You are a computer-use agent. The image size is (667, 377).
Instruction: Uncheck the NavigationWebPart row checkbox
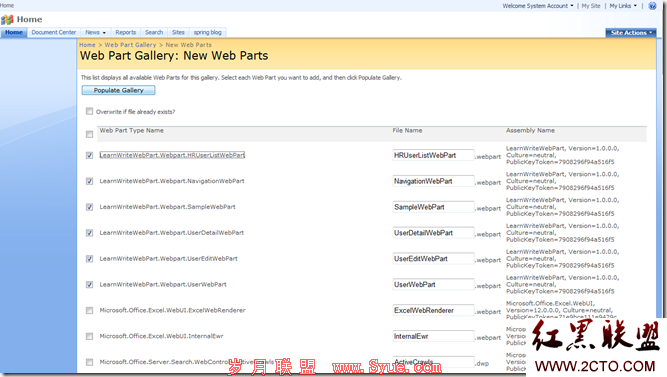(89, 181)
